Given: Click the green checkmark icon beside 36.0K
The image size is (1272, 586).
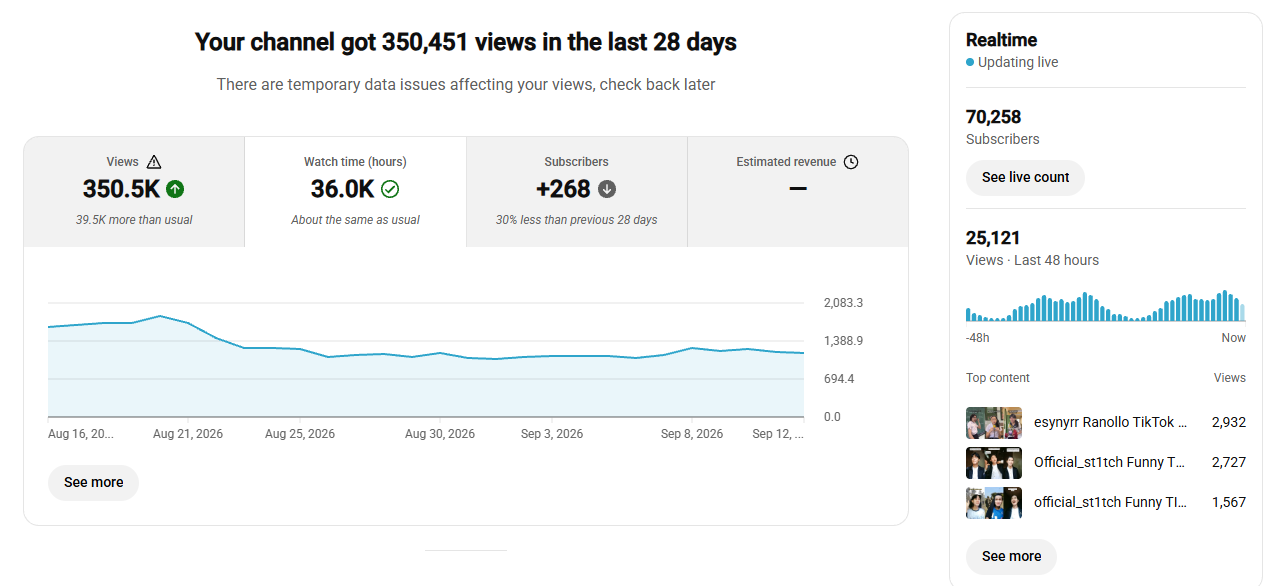Looking at the screenshot, I should (390, 189).
